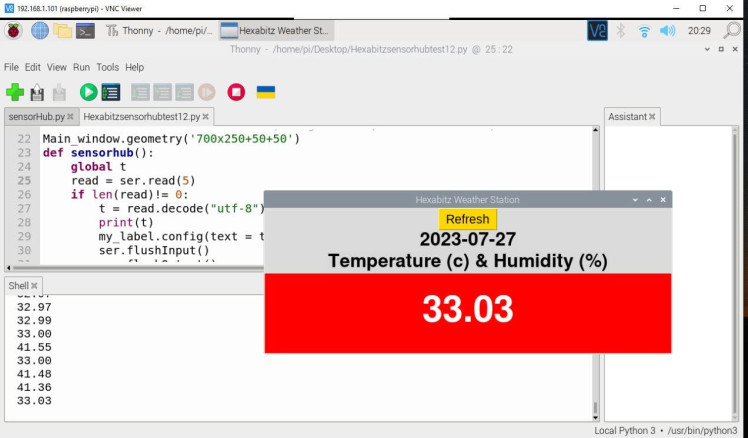Screen dimensions: 748x438
Task: Open the View menu
Action: pyautogui.click(x=56, y=67)
